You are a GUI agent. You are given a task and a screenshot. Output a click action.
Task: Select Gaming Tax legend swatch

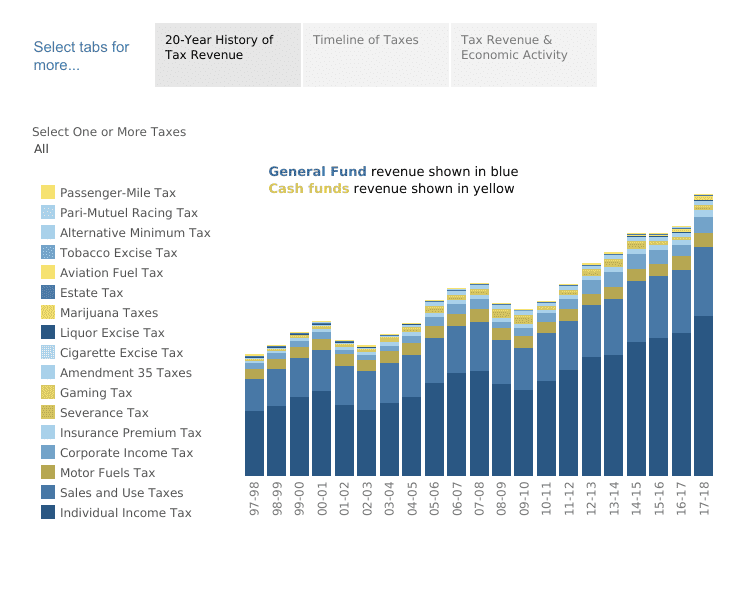[x=48, y=393]
